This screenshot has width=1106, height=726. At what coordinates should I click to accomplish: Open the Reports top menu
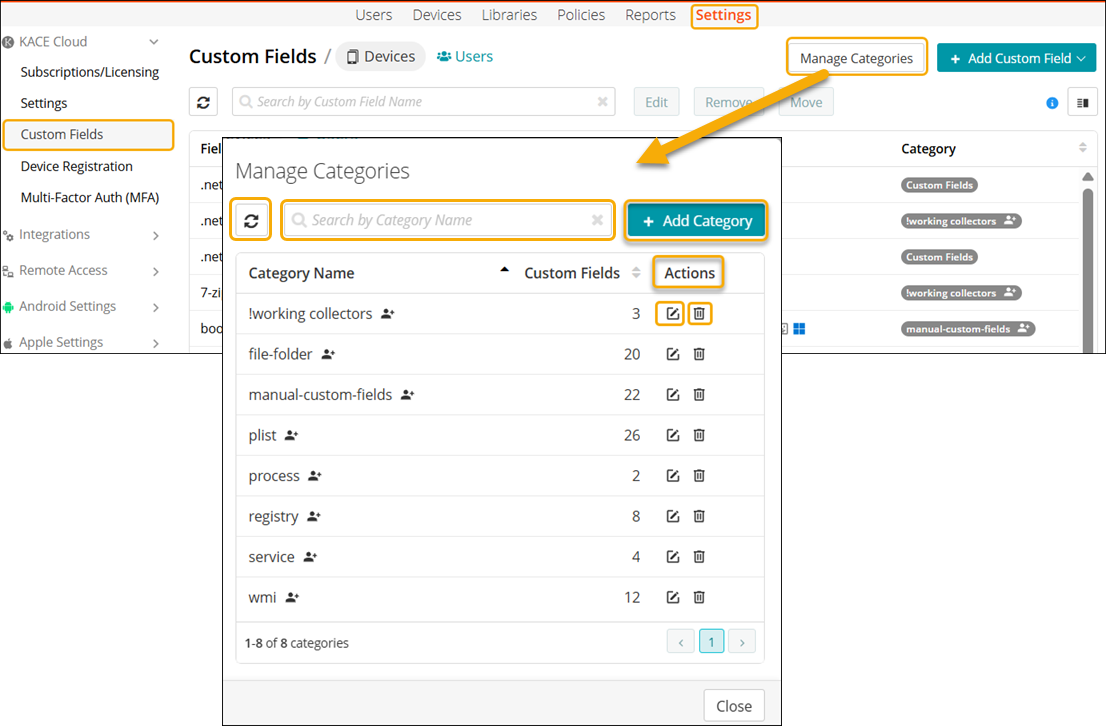coord(650,15)
